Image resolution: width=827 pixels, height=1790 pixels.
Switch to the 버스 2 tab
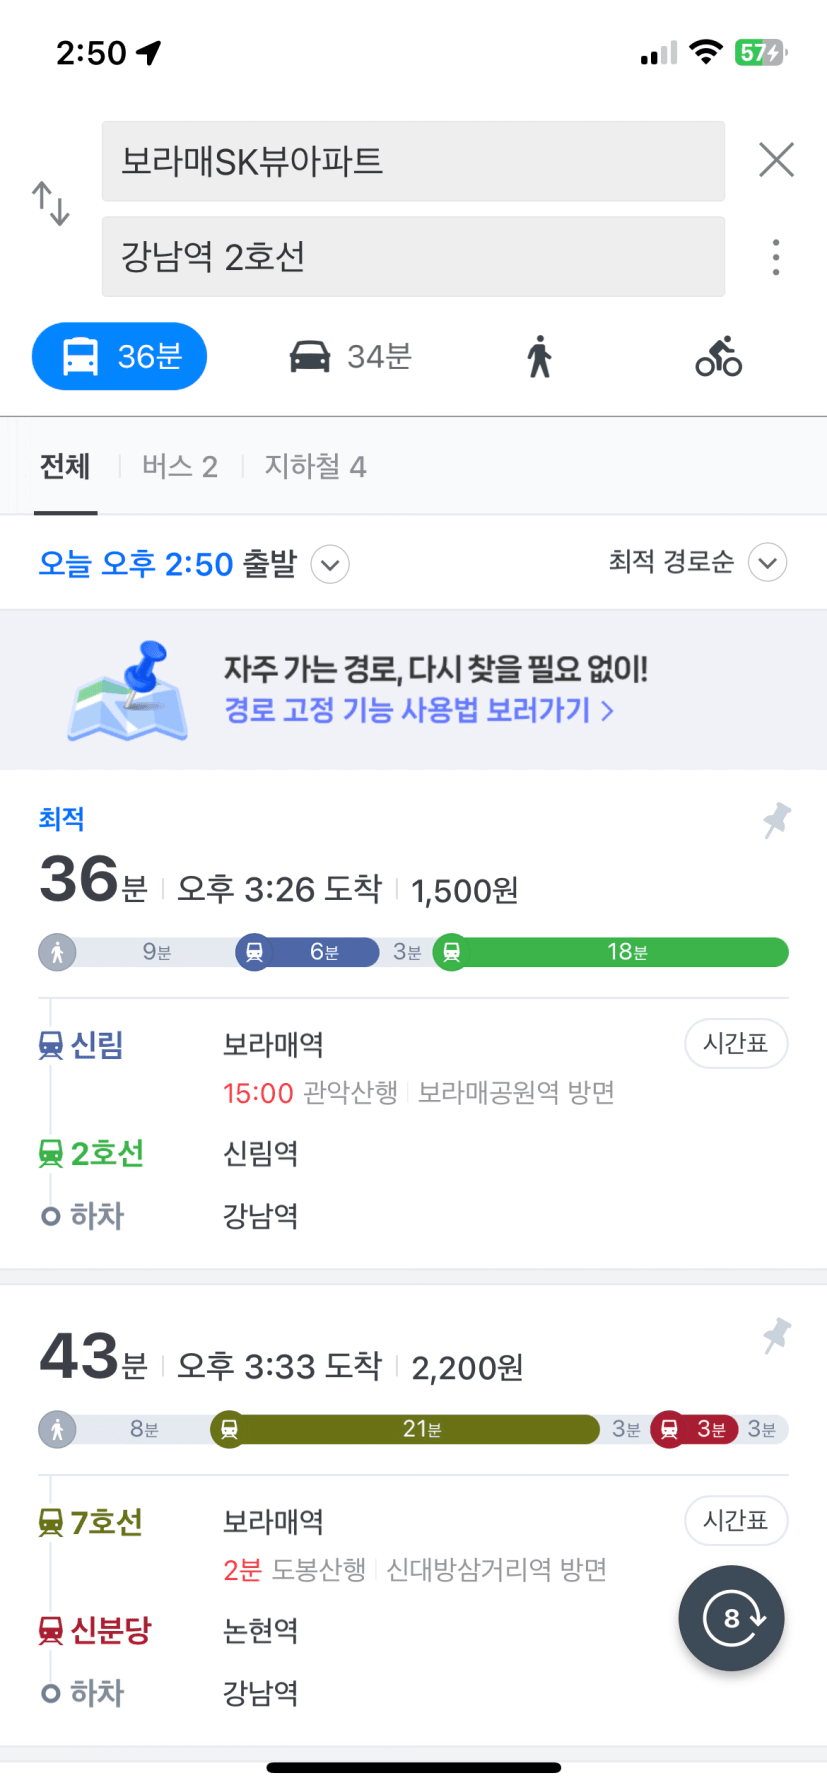[x=180, y=466]
